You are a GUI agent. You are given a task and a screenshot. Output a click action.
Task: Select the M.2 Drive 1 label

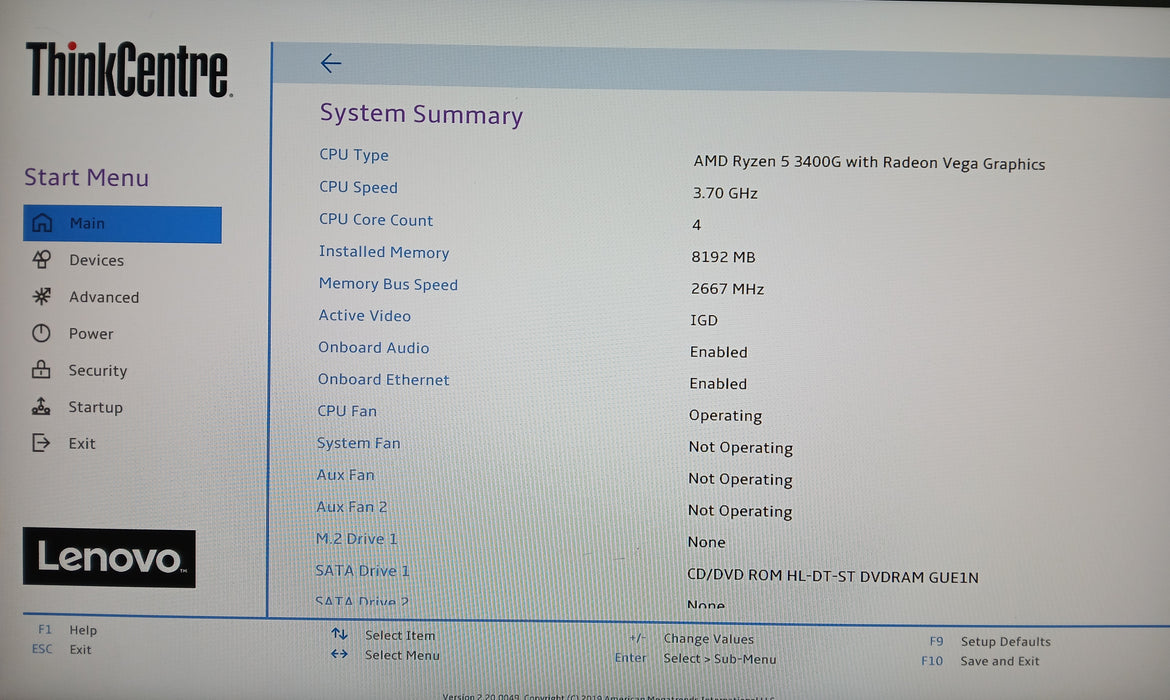(x=357, y=539)
